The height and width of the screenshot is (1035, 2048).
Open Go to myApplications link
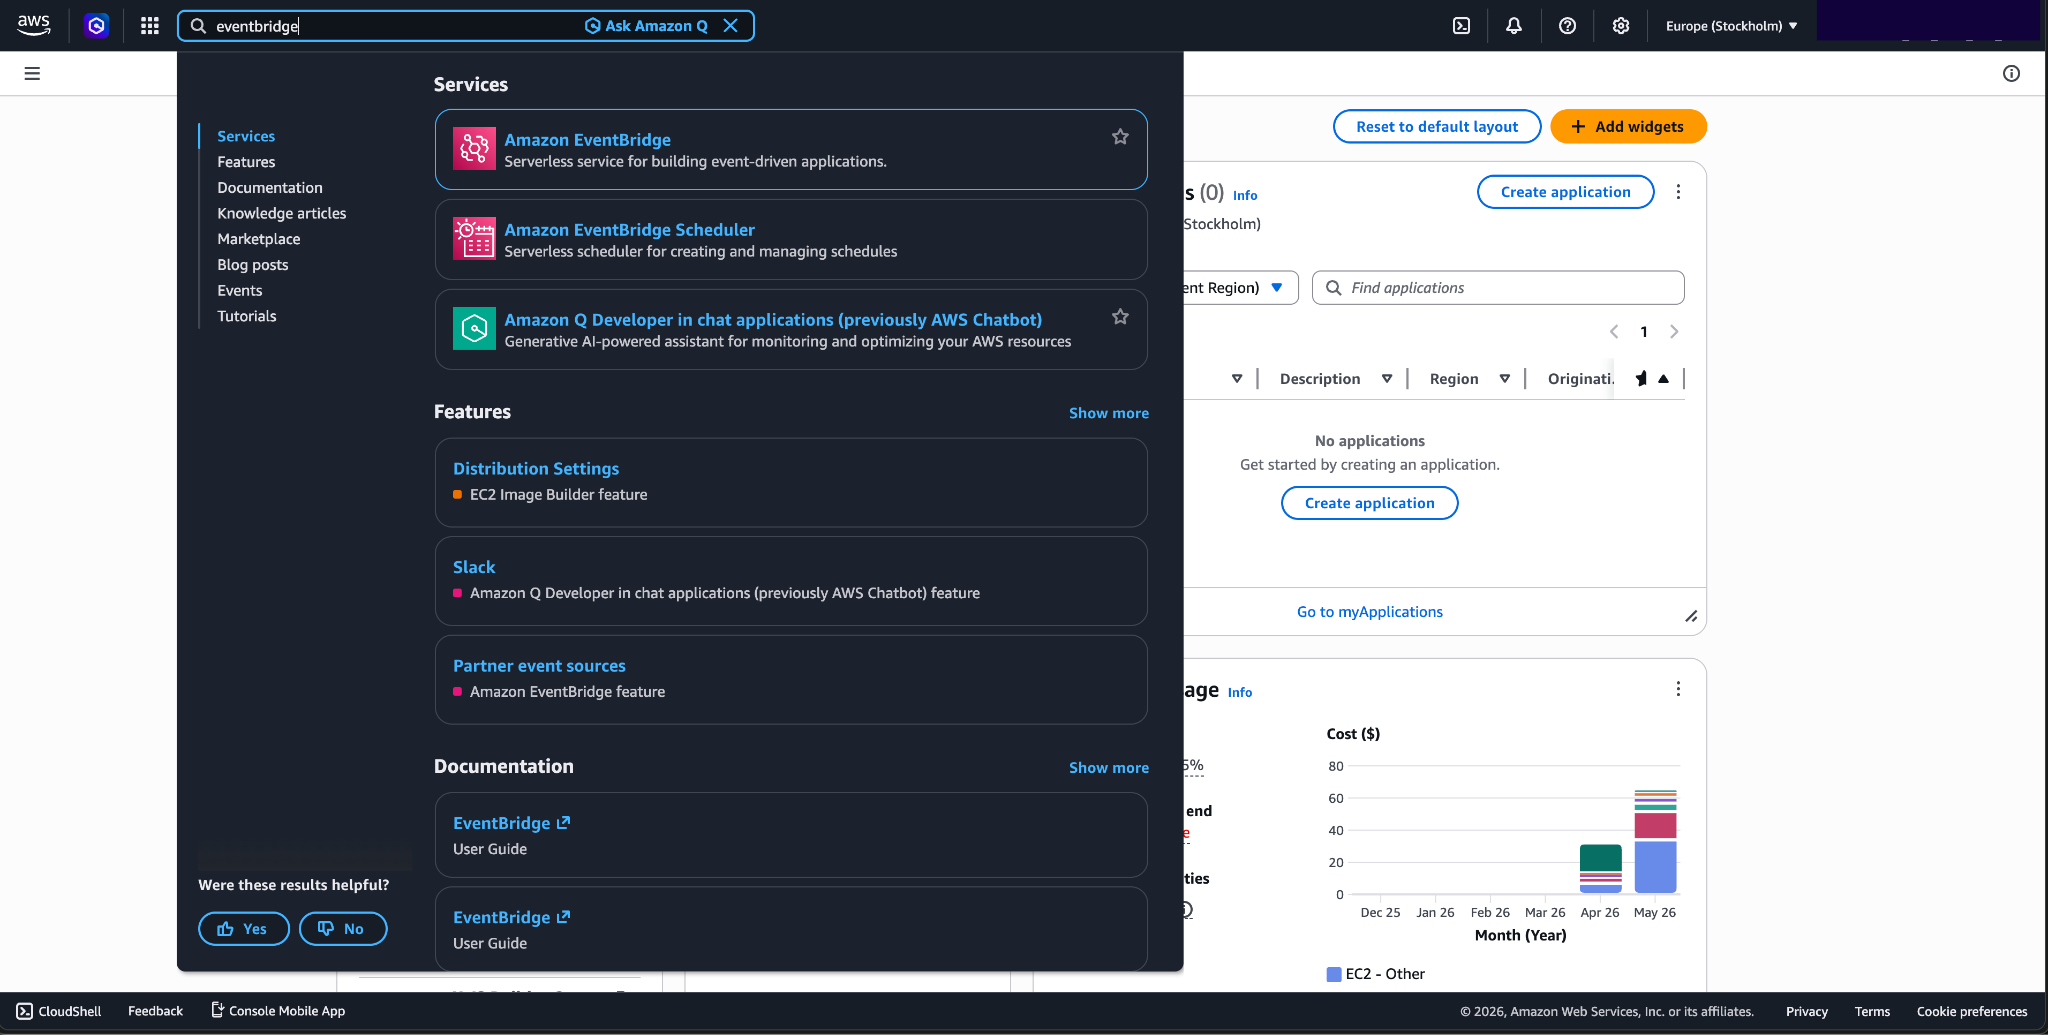(1370, 612)
